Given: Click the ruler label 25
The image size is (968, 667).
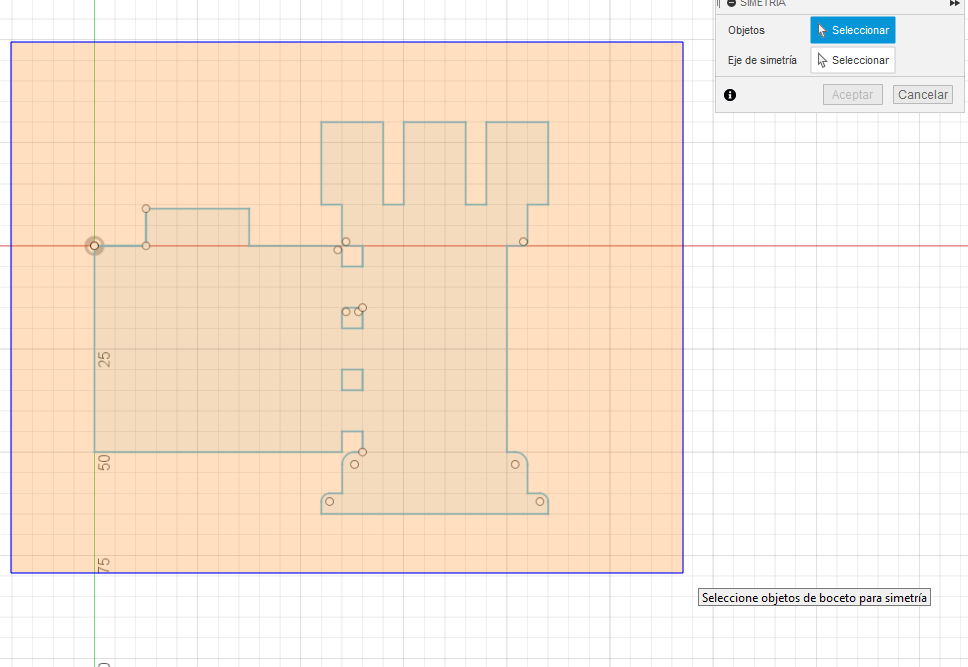Looking at the screenshot, I should [104, 359].
